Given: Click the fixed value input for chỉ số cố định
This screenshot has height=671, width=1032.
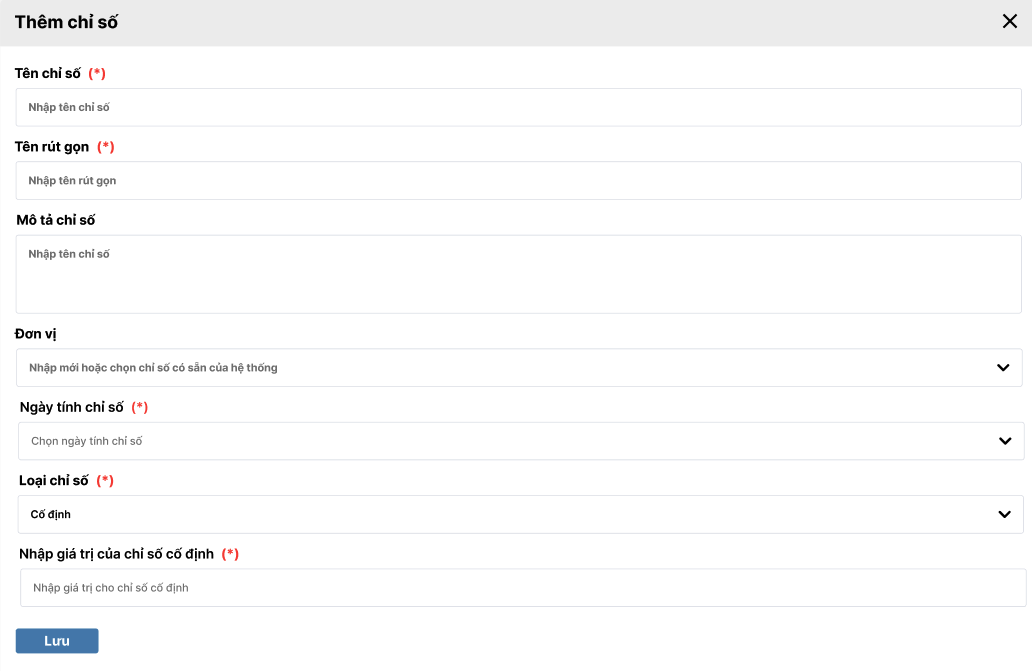Looking at the screenshot, I should pyautogui.click(x=522, y=588).
